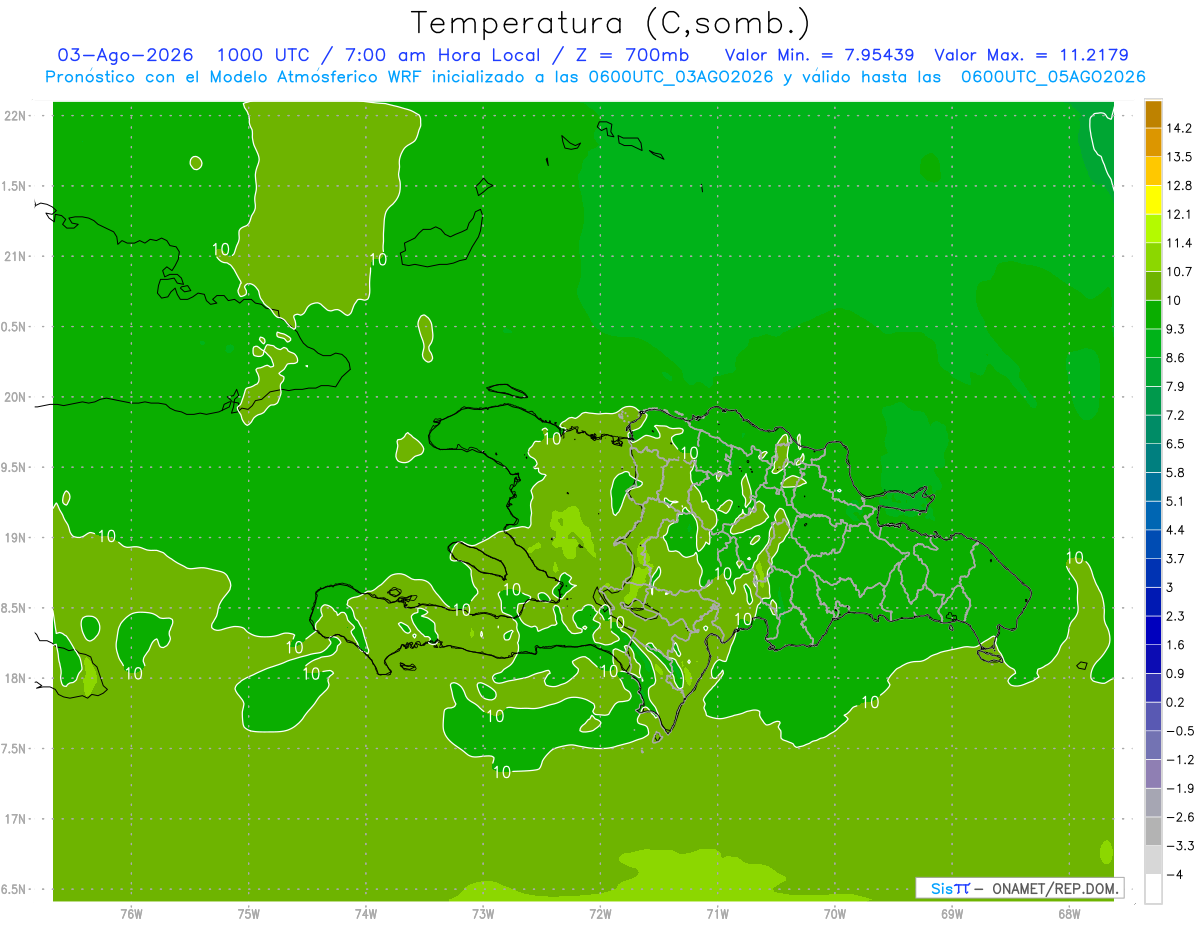The height and width of the screenshot is (927, 1200).
Task: Click the 76W longitude axis label
Action: pyautogui.click(x=131, y=913)
